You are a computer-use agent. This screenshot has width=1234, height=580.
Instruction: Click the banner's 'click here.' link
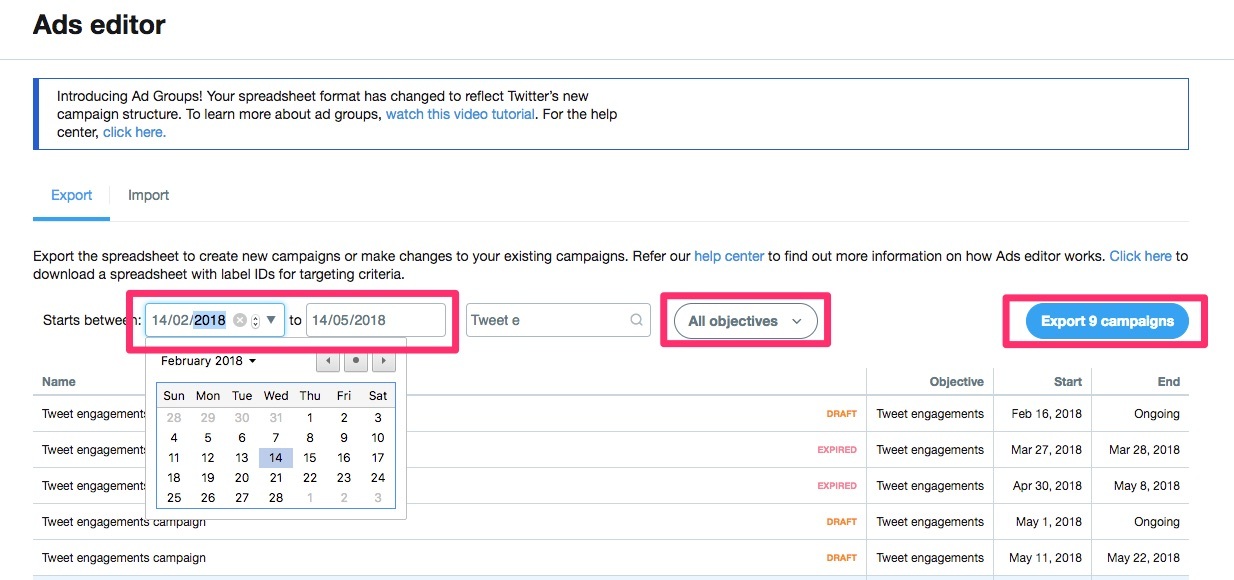[x=134, y=132]
